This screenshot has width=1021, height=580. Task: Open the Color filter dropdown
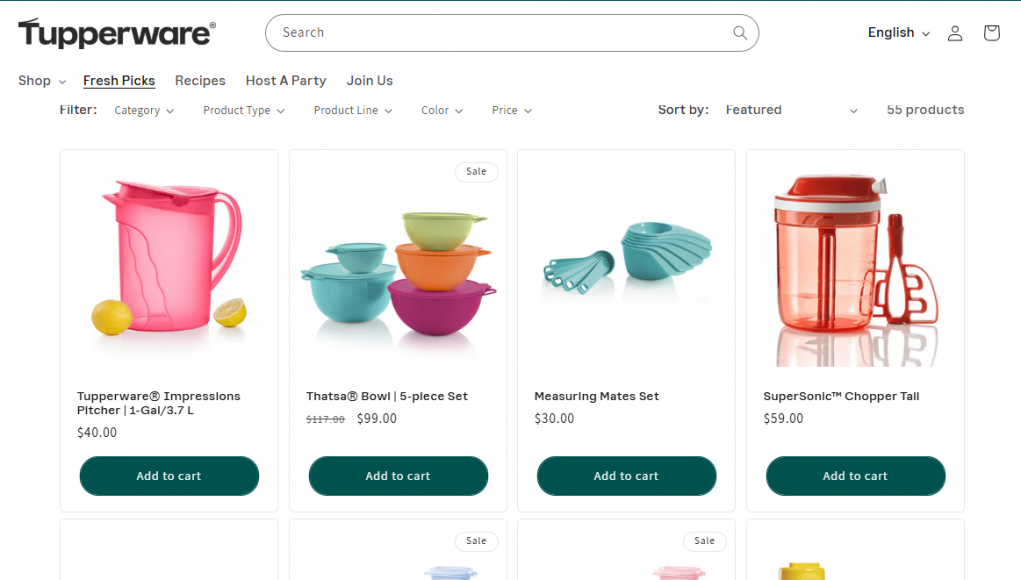[x=441, y=111]
